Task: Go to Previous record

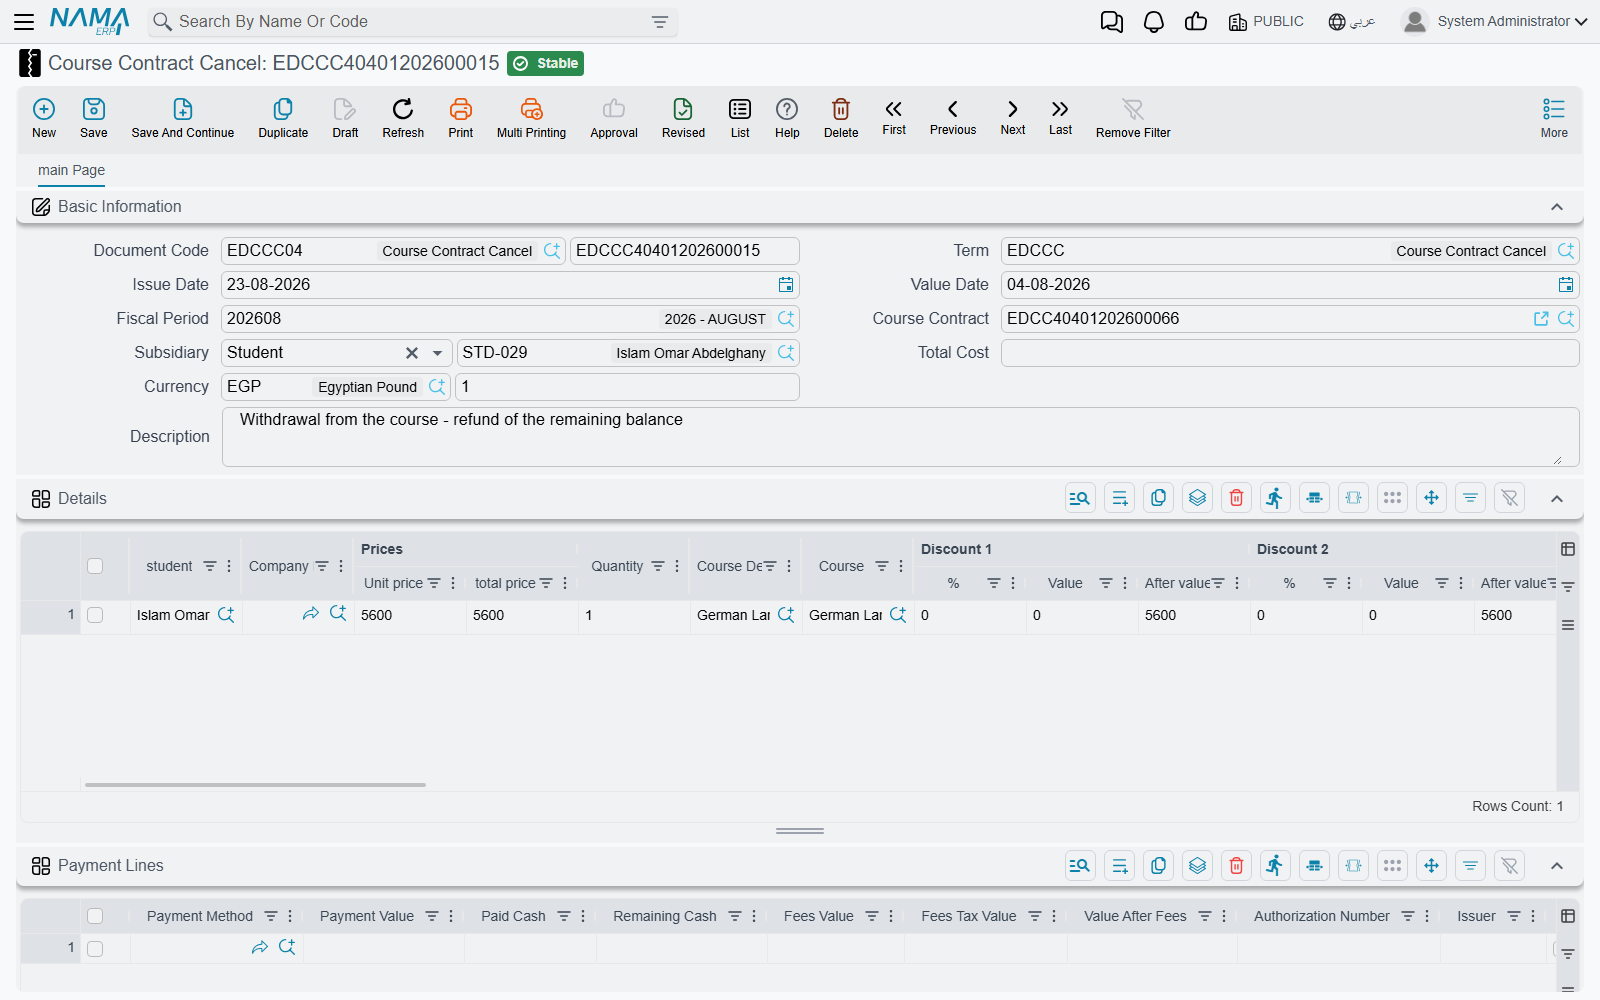Action: click(x=953, y=116)
